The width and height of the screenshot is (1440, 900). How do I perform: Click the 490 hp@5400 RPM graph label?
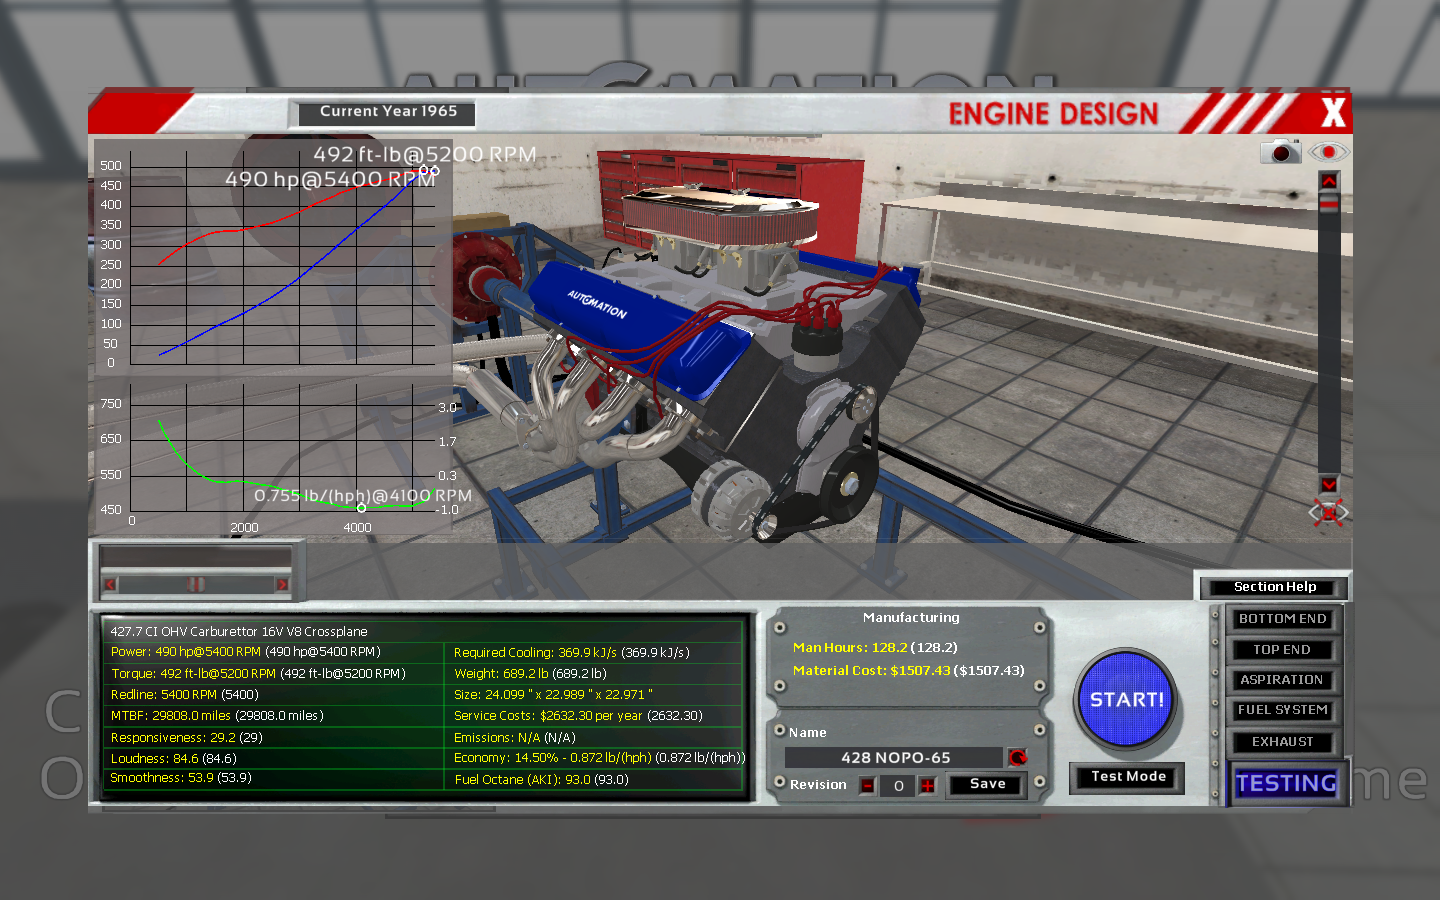[x=330, y=180]
